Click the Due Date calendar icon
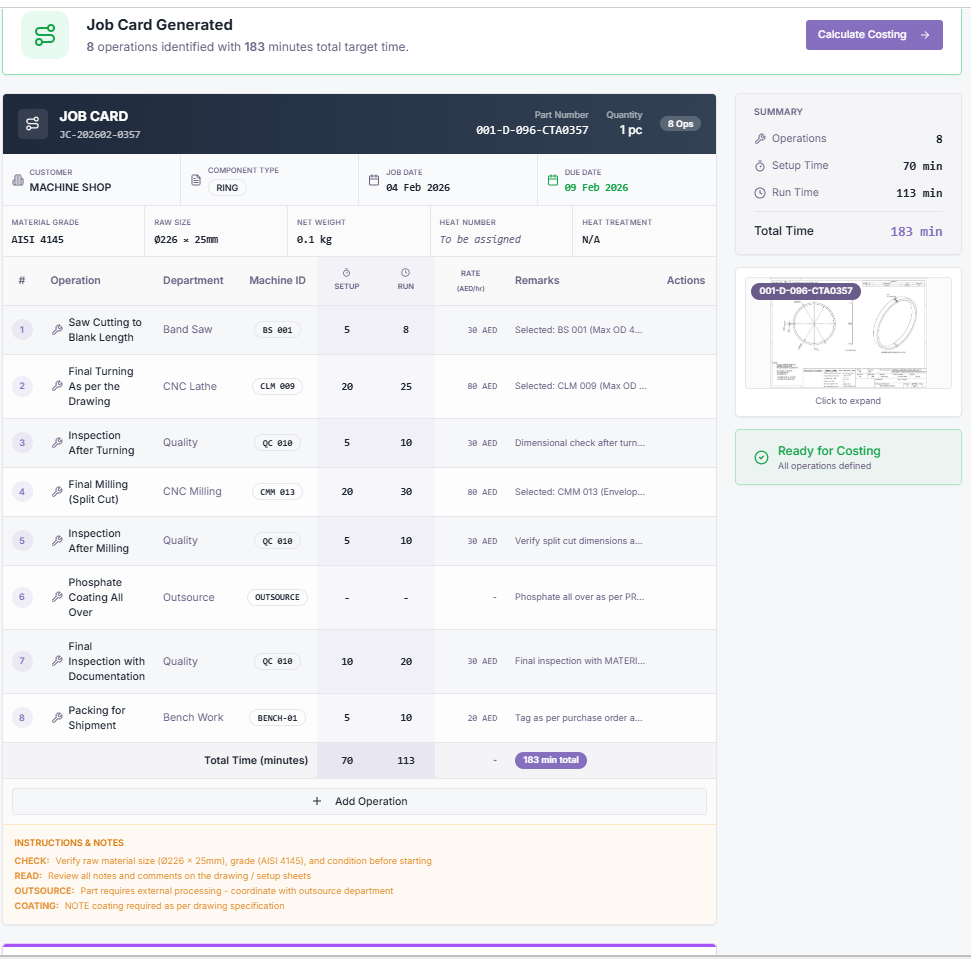 552,180
